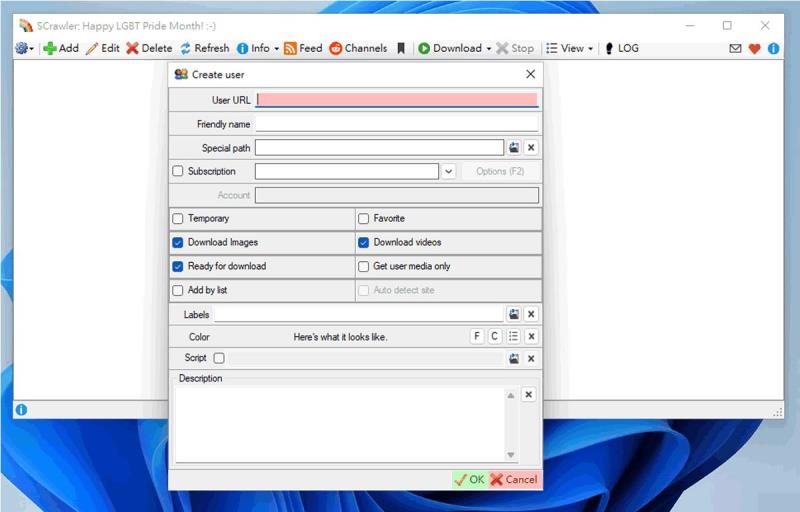The image size is (800, 512).
Task: Browse for a Script file
Action: click(x=514, y=359)
